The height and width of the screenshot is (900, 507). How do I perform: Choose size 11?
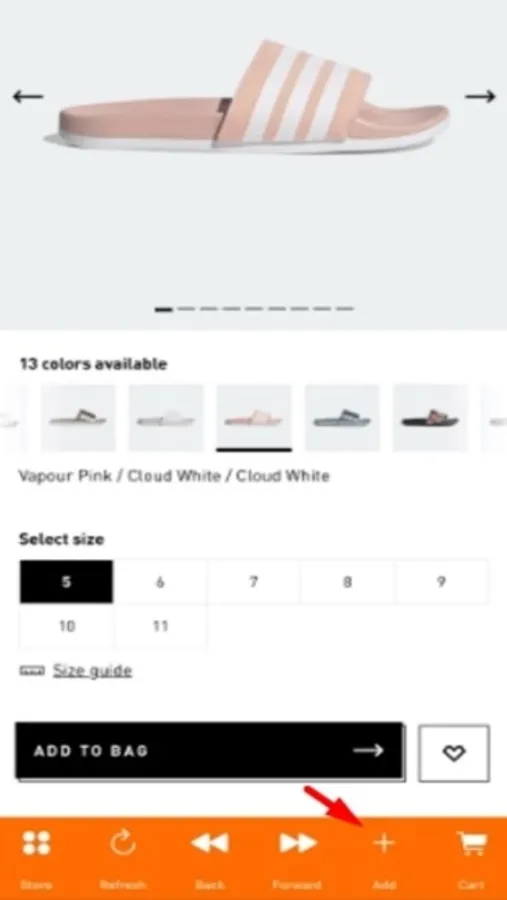160,626
